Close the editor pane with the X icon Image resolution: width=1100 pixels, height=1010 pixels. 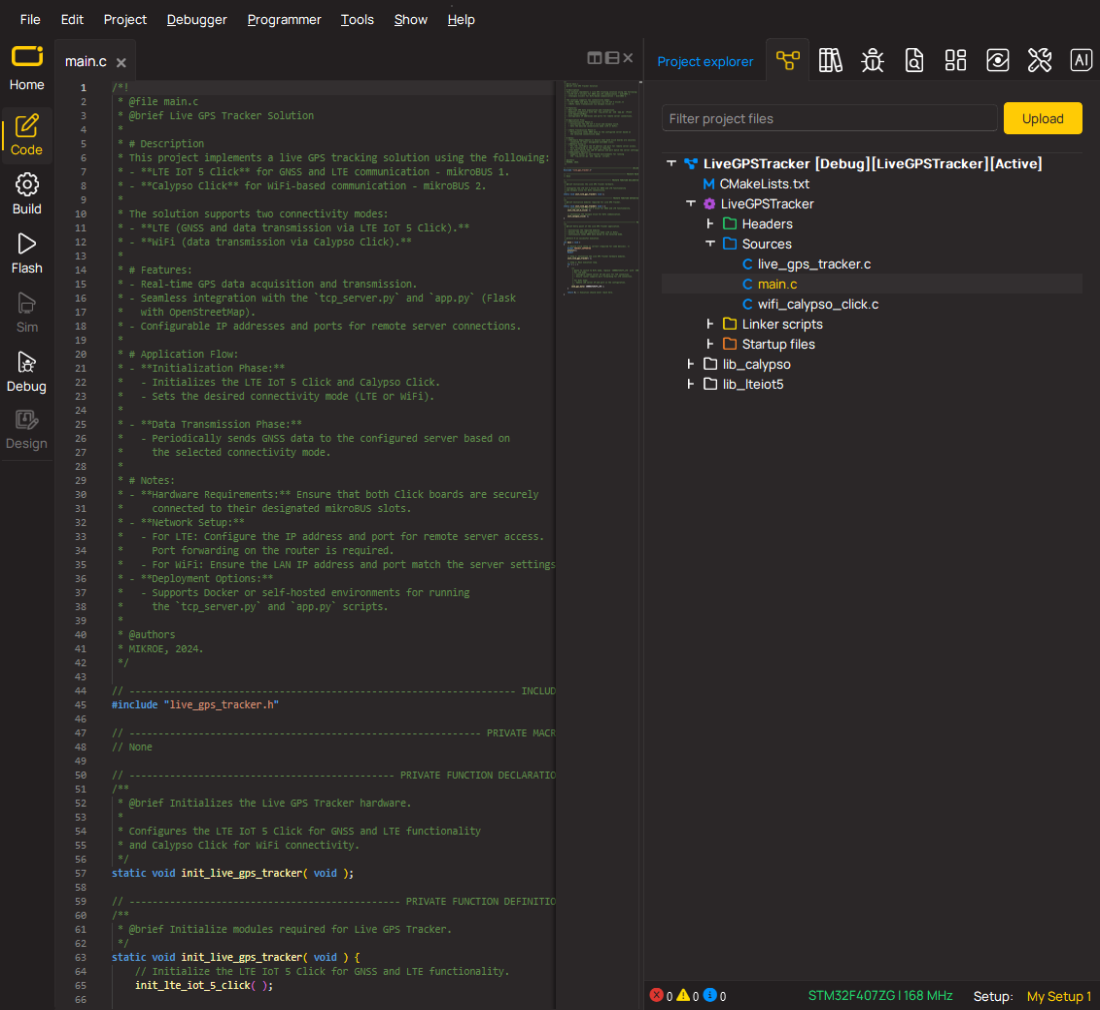coord(628,58)
